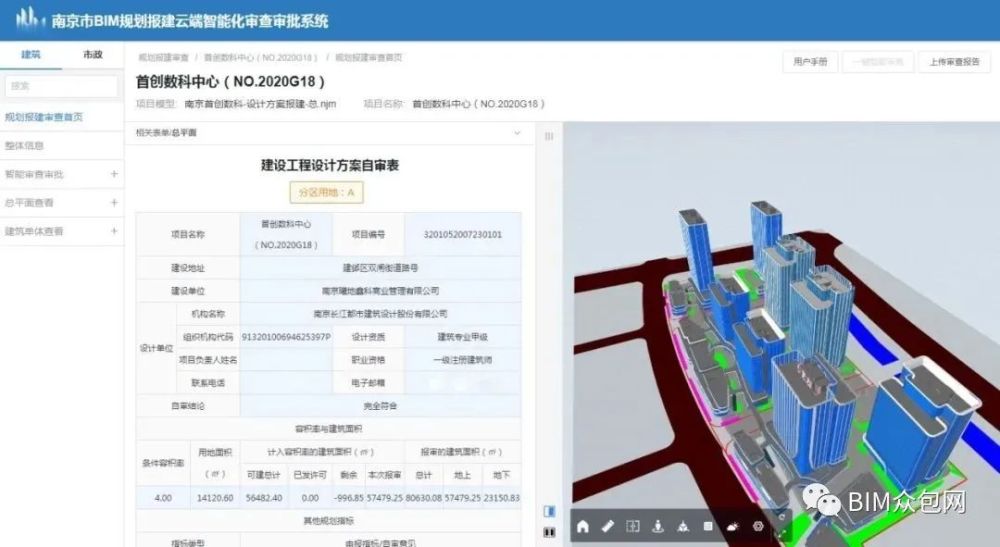Expand 智能审查审批 with its plus icon

(114, 174)
